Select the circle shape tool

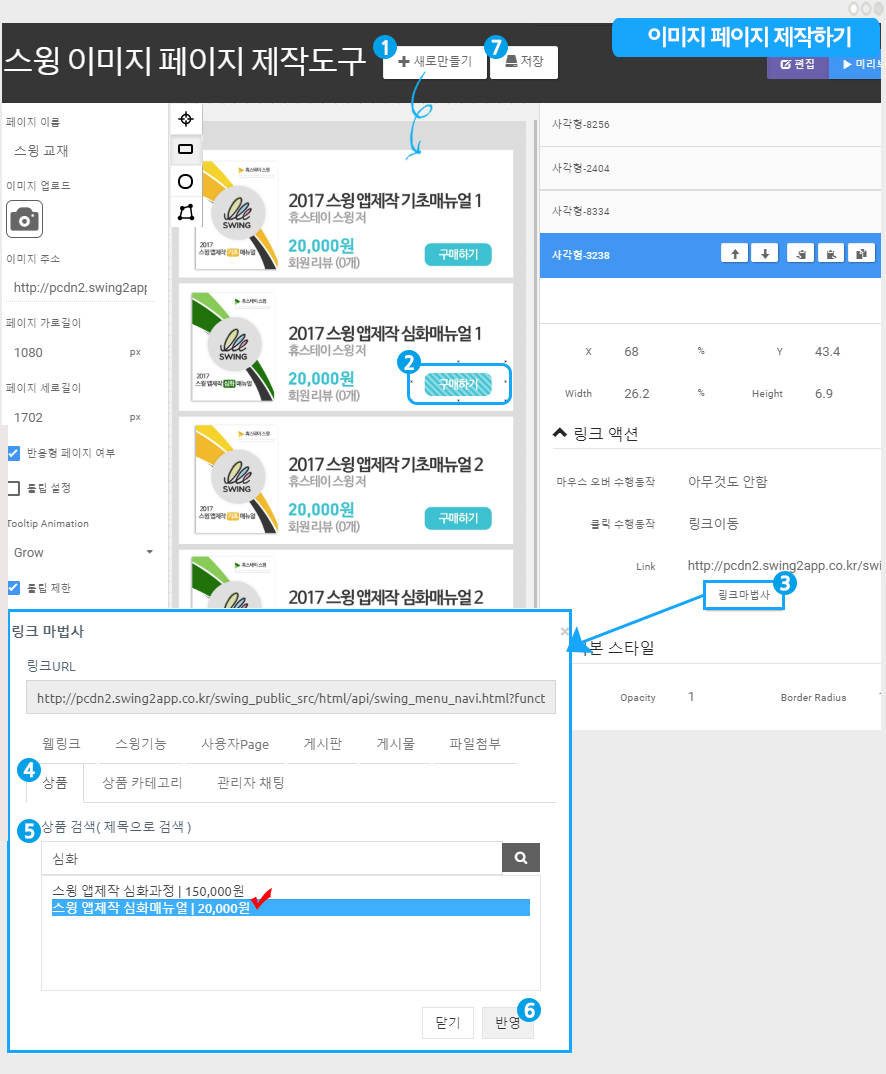tap(185, 181)
